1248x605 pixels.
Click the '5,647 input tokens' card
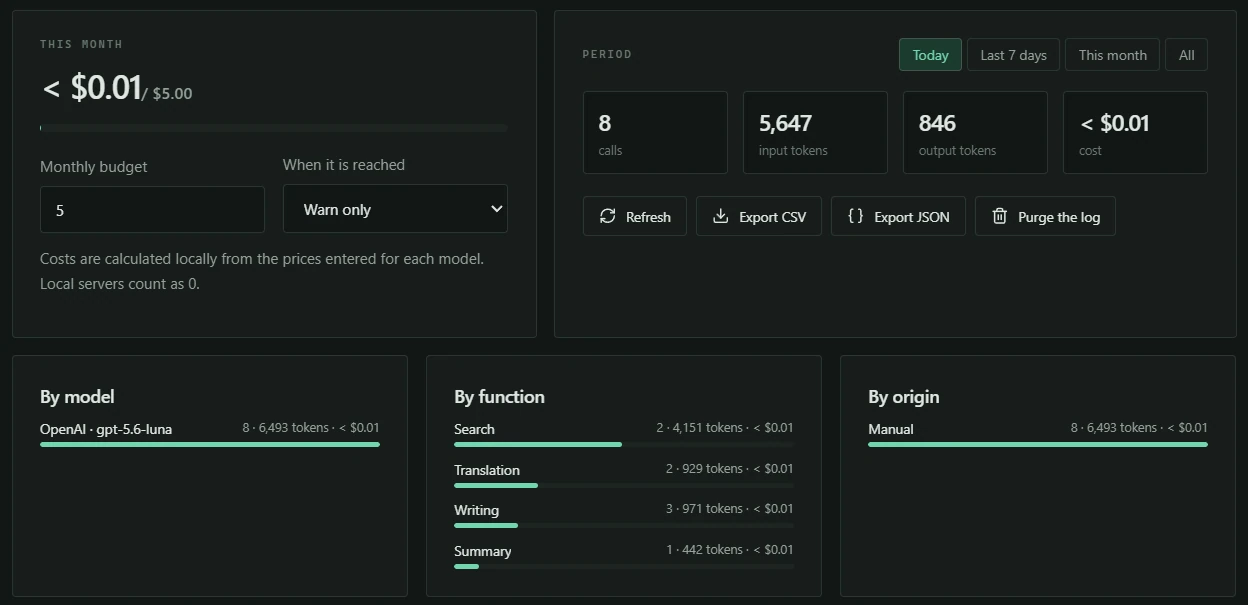[x=815, y=132]
